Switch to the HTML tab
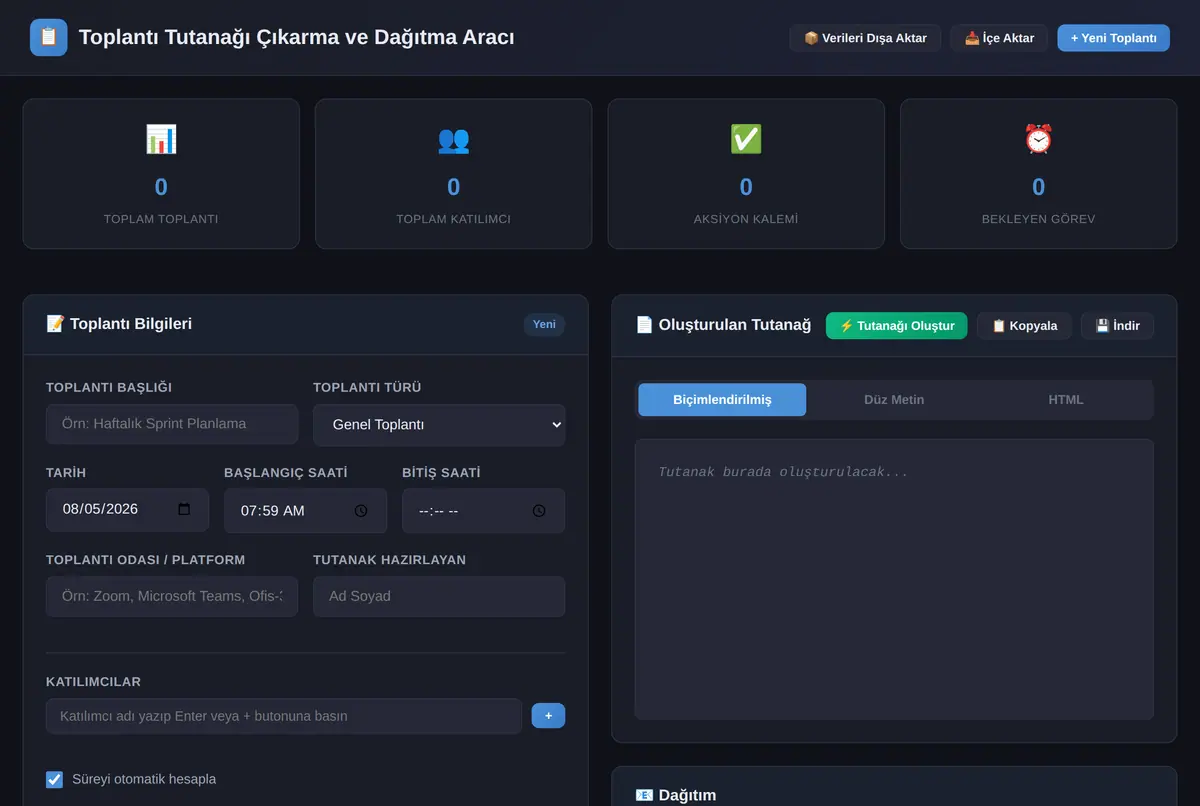Image resolution: width=1200 pixels, height=806 pixels. 1066,399
